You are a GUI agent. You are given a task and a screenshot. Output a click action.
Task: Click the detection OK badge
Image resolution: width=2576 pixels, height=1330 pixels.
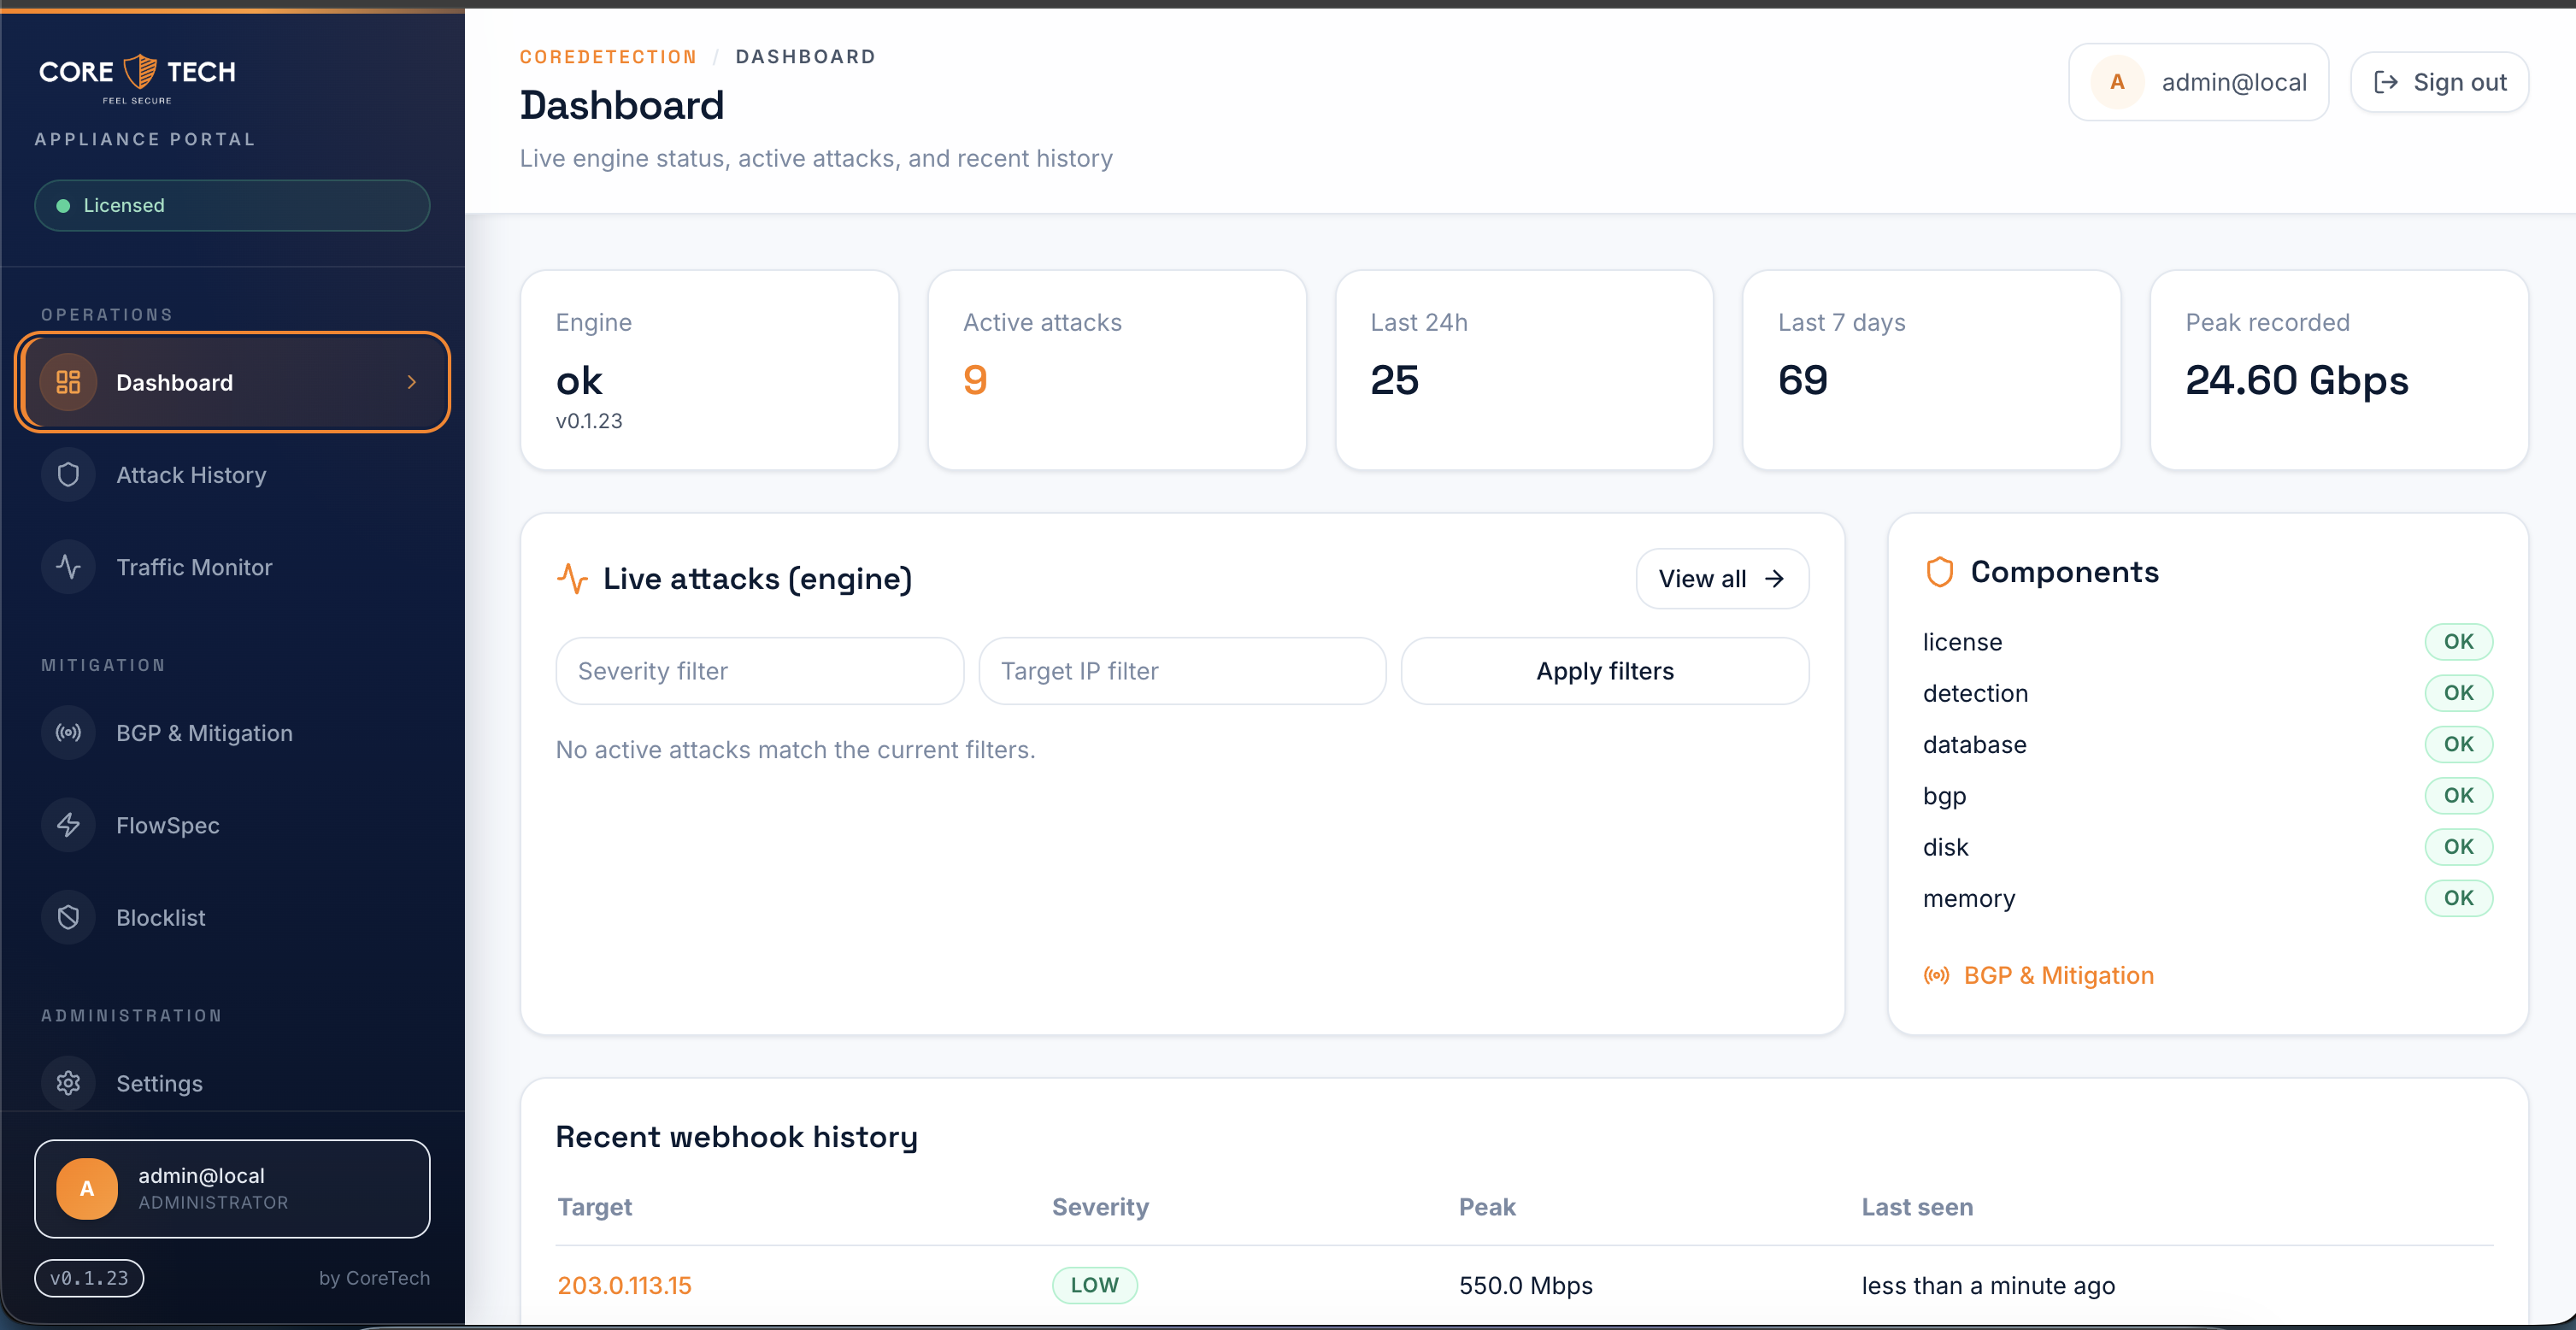tap(2458, 693)
